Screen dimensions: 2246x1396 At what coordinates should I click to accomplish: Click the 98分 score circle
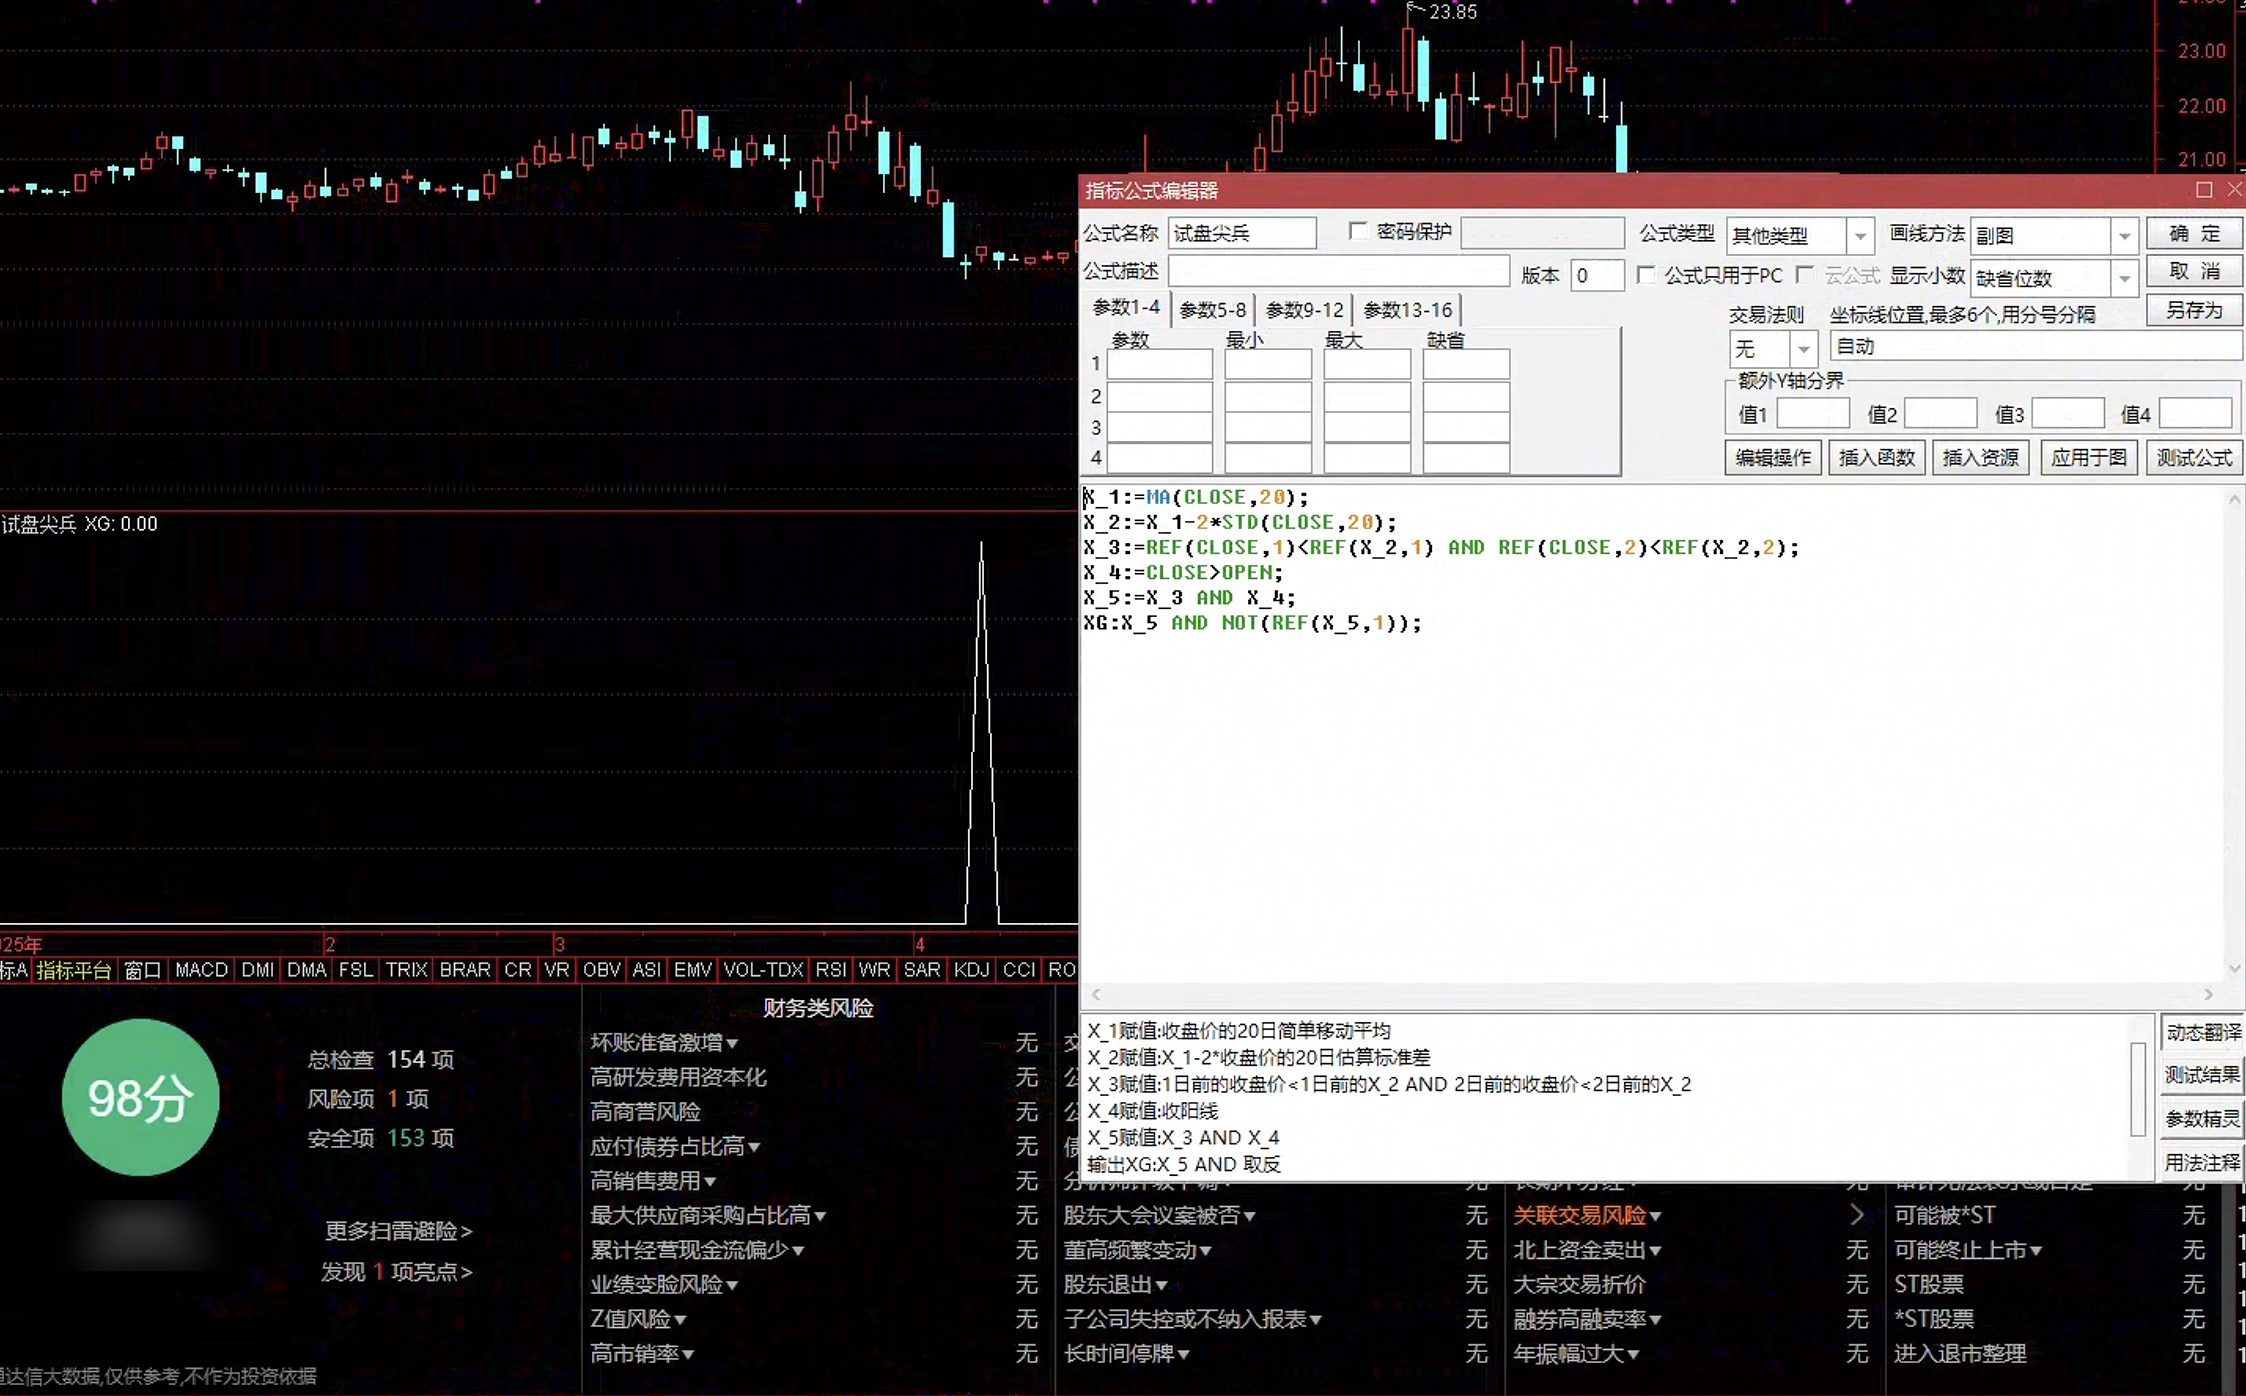pyautogui.click(x=140, y=1097)
